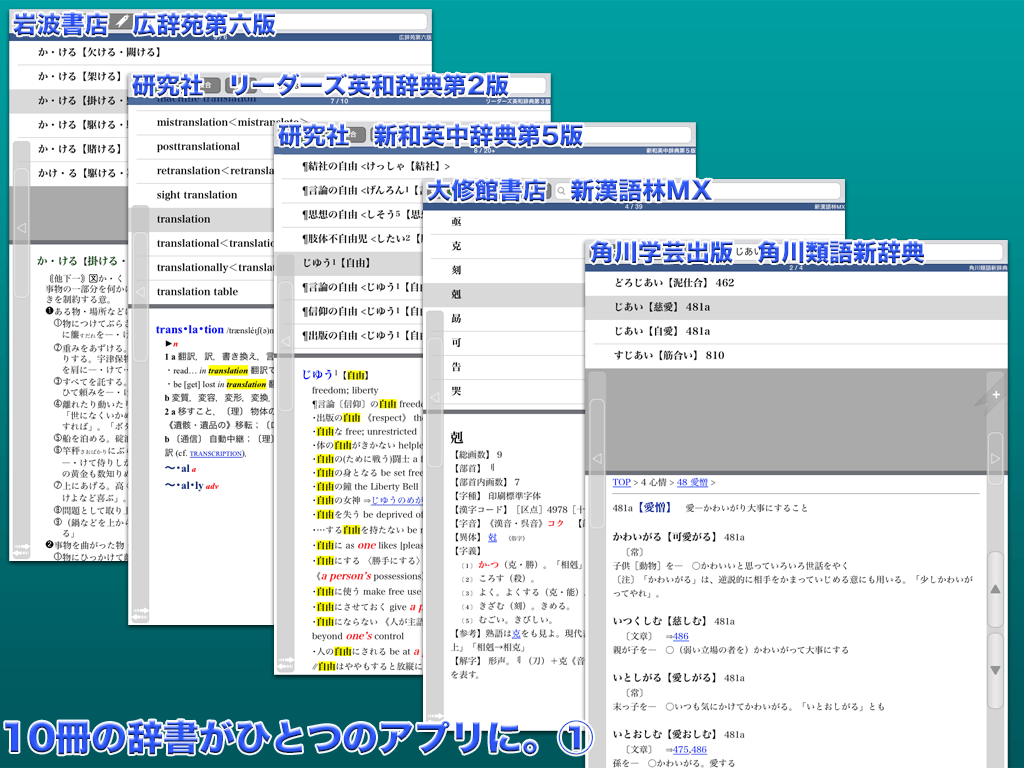Select the 克 row in kanji list
This screenshot has width=1024, height=768.
pos(504,246)
